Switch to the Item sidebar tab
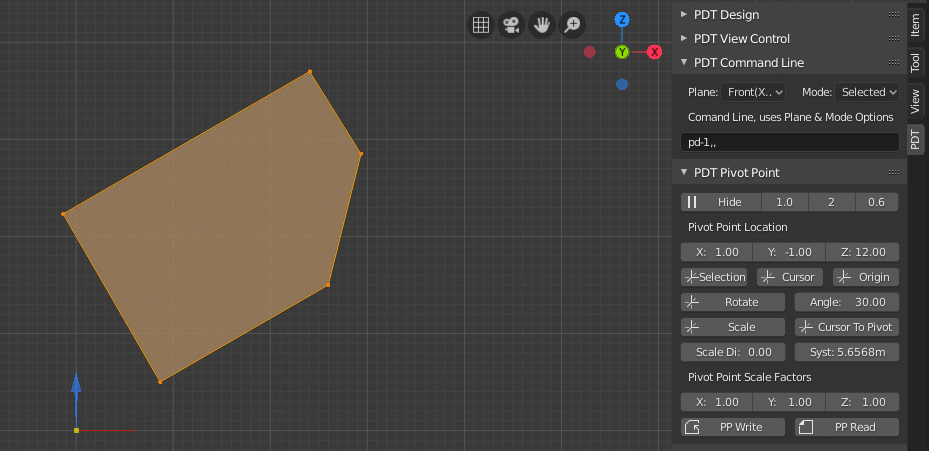This screenshot has width=929, height=451. point(915,24)
